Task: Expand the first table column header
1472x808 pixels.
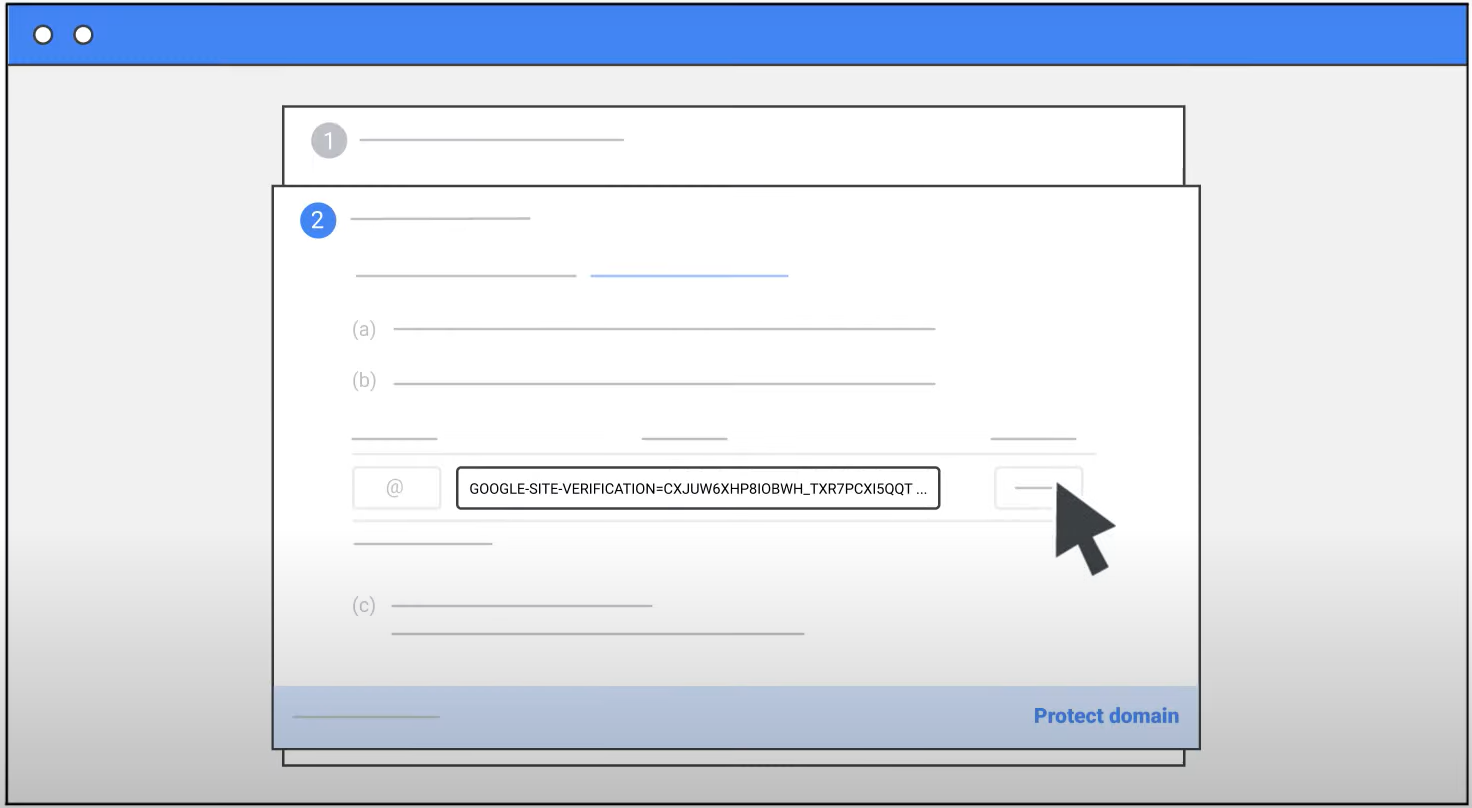Action: [x=394, y=437]
